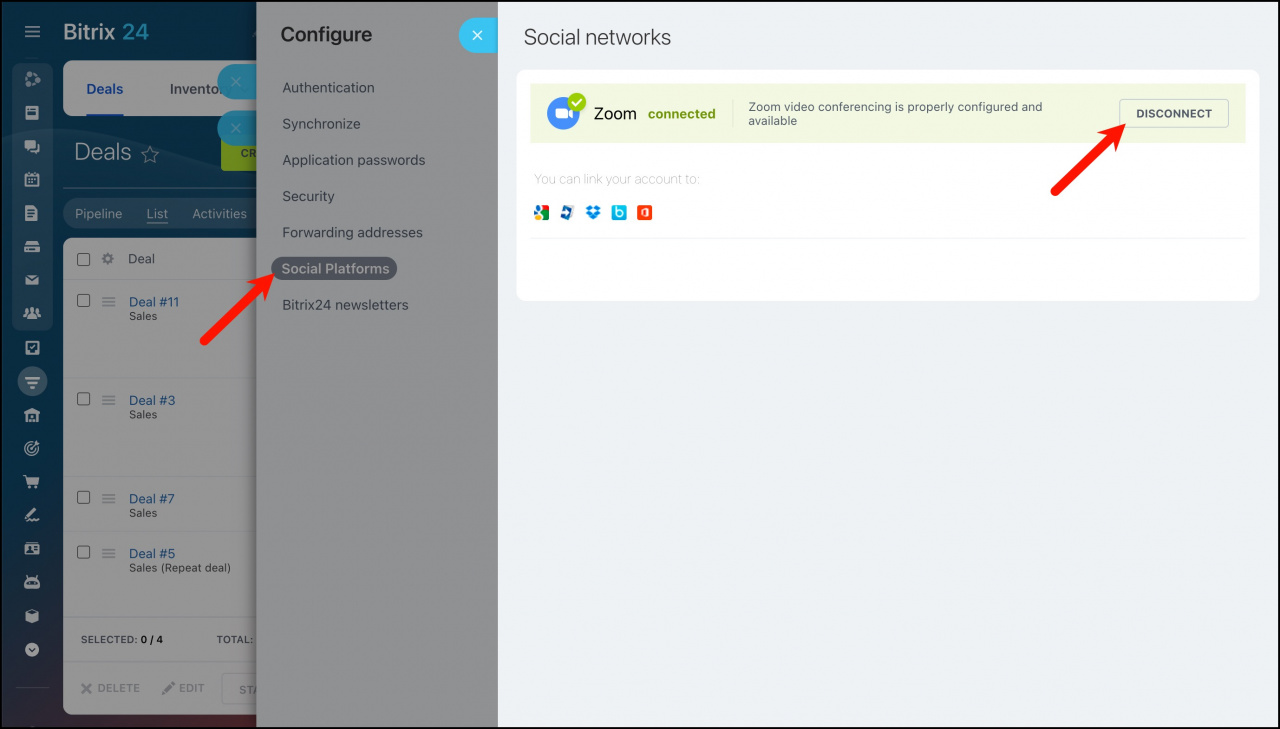Open the bank building sidebar icon
This screenshot has width=1280, height=729.
click(x=32, y=415)
